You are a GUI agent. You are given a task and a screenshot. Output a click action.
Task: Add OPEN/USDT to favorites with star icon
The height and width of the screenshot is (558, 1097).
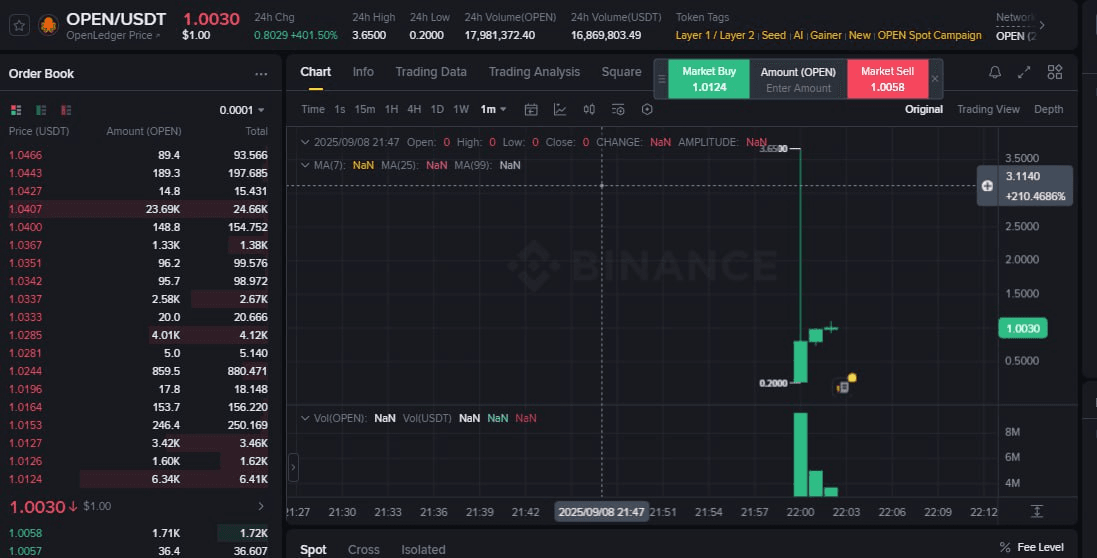[20, 26]
